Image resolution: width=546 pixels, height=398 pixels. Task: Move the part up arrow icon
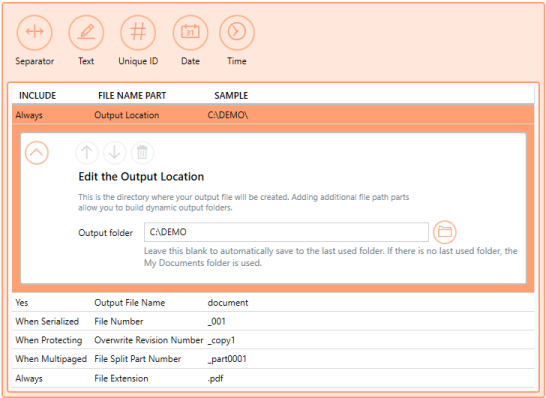click(87, 153)
